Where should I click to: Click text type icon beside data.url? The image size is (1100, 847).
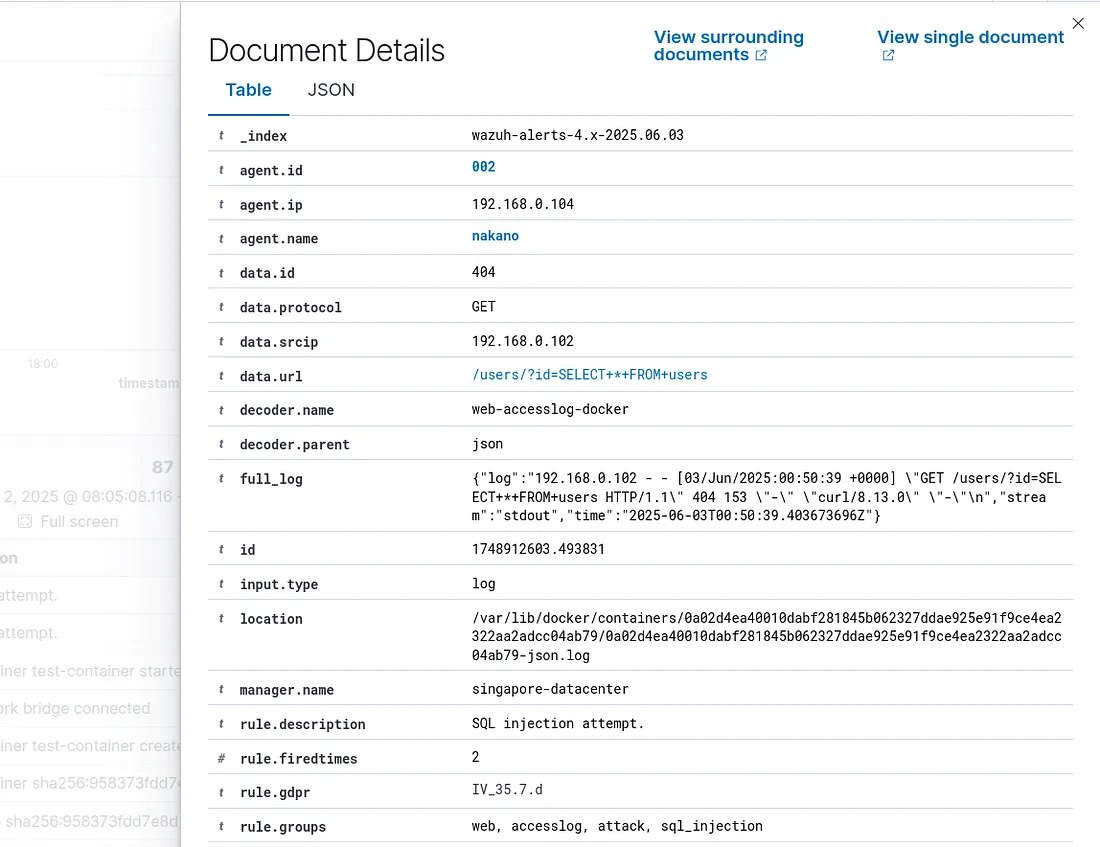click(221, 376)
